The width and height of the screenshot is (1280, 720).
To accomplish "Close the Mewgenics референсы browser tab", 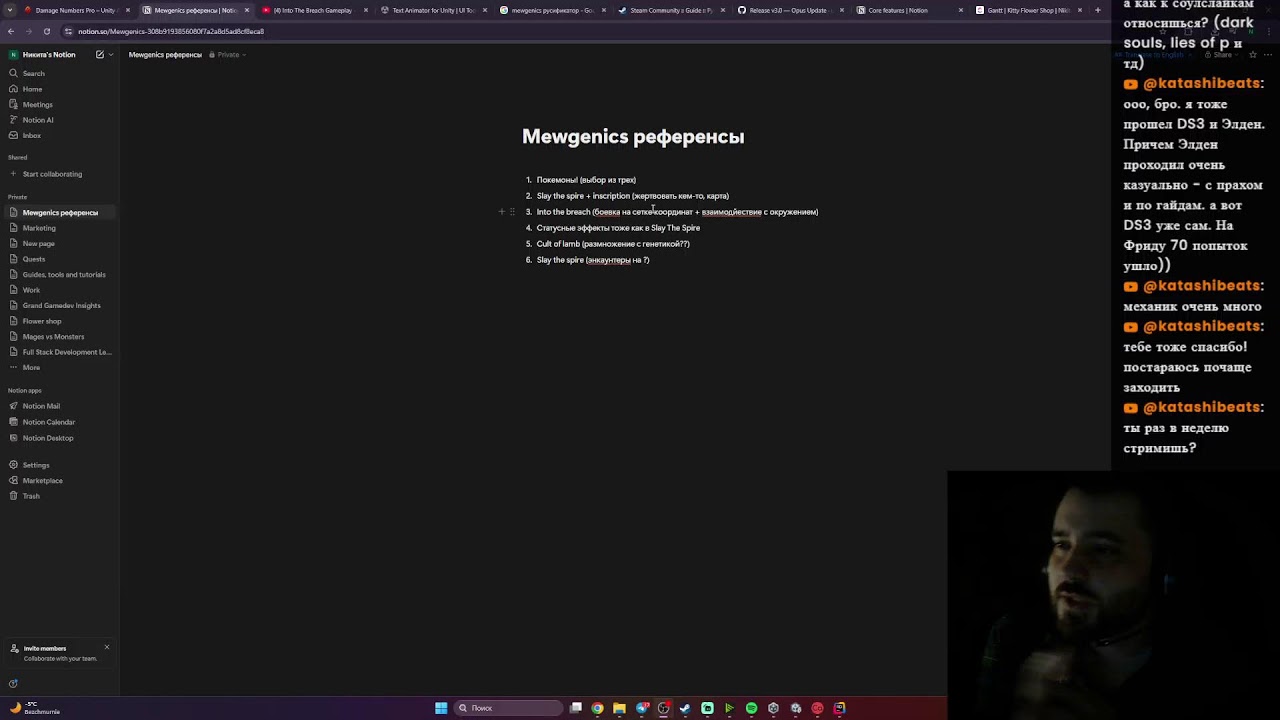I will click(247, 10).
